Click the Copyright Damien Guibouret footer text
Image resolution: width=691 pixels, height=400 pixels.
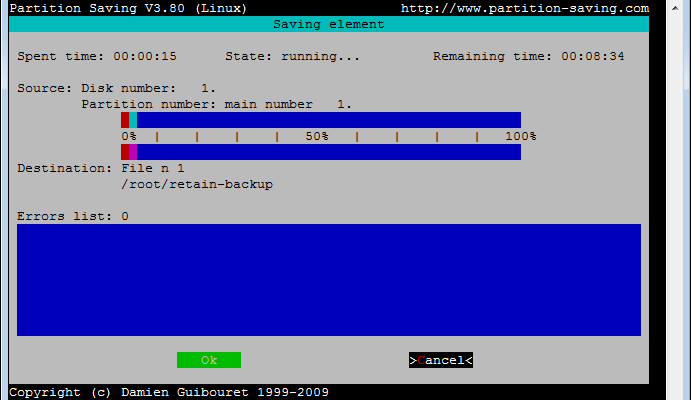(169, 392)
